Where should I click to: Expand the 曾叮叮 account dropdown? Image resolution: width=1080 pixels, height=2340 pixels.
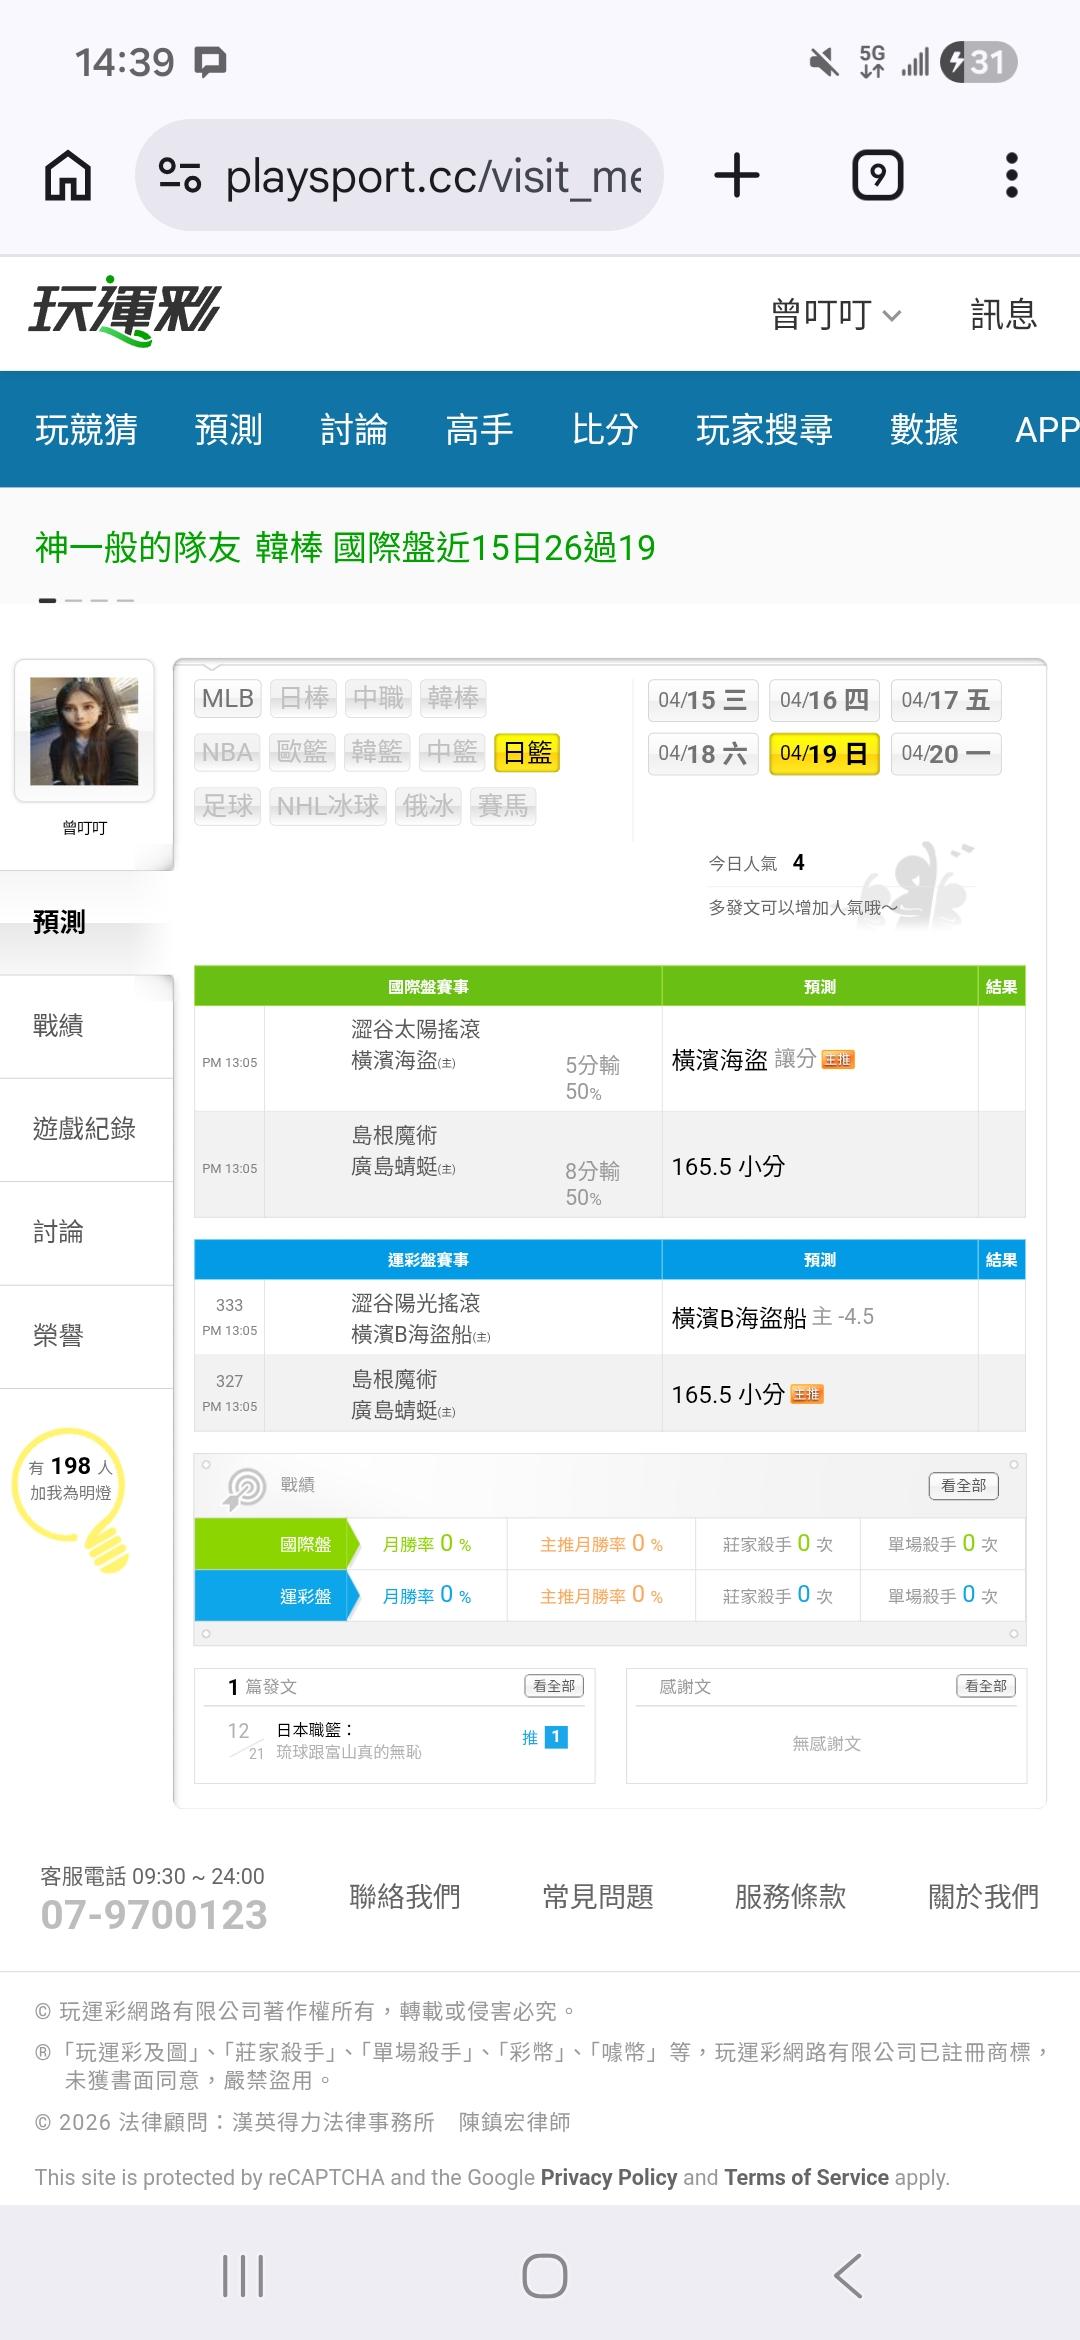836,315
